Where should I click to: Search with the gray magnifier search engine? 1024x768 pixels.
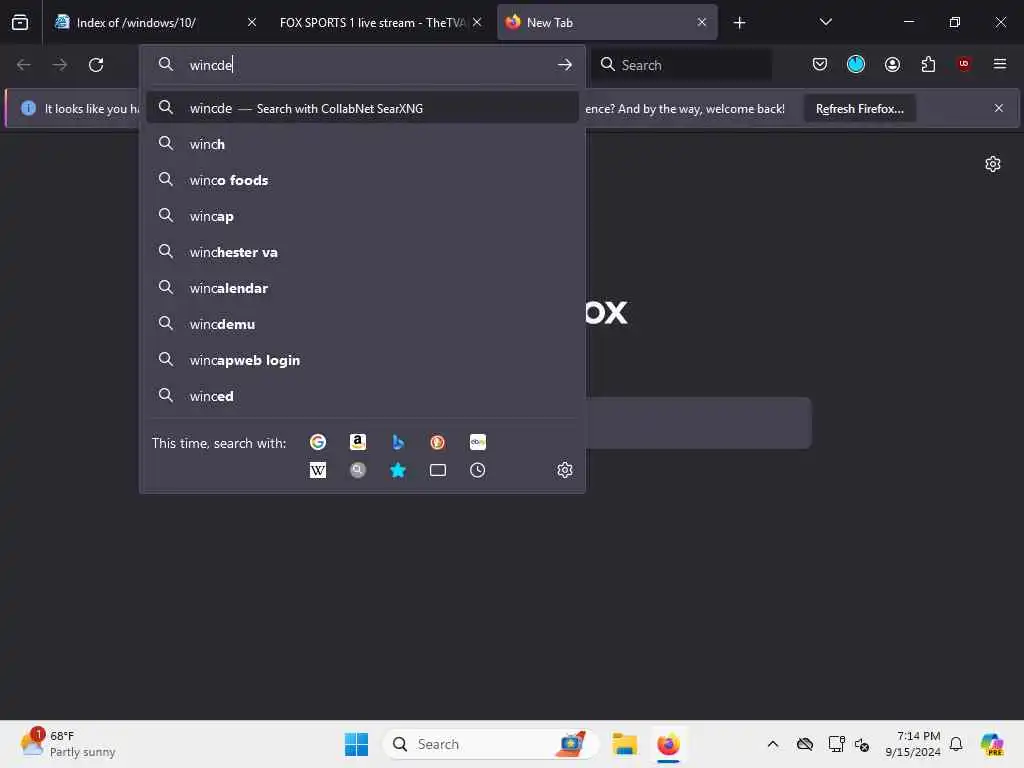click(357, 470)
